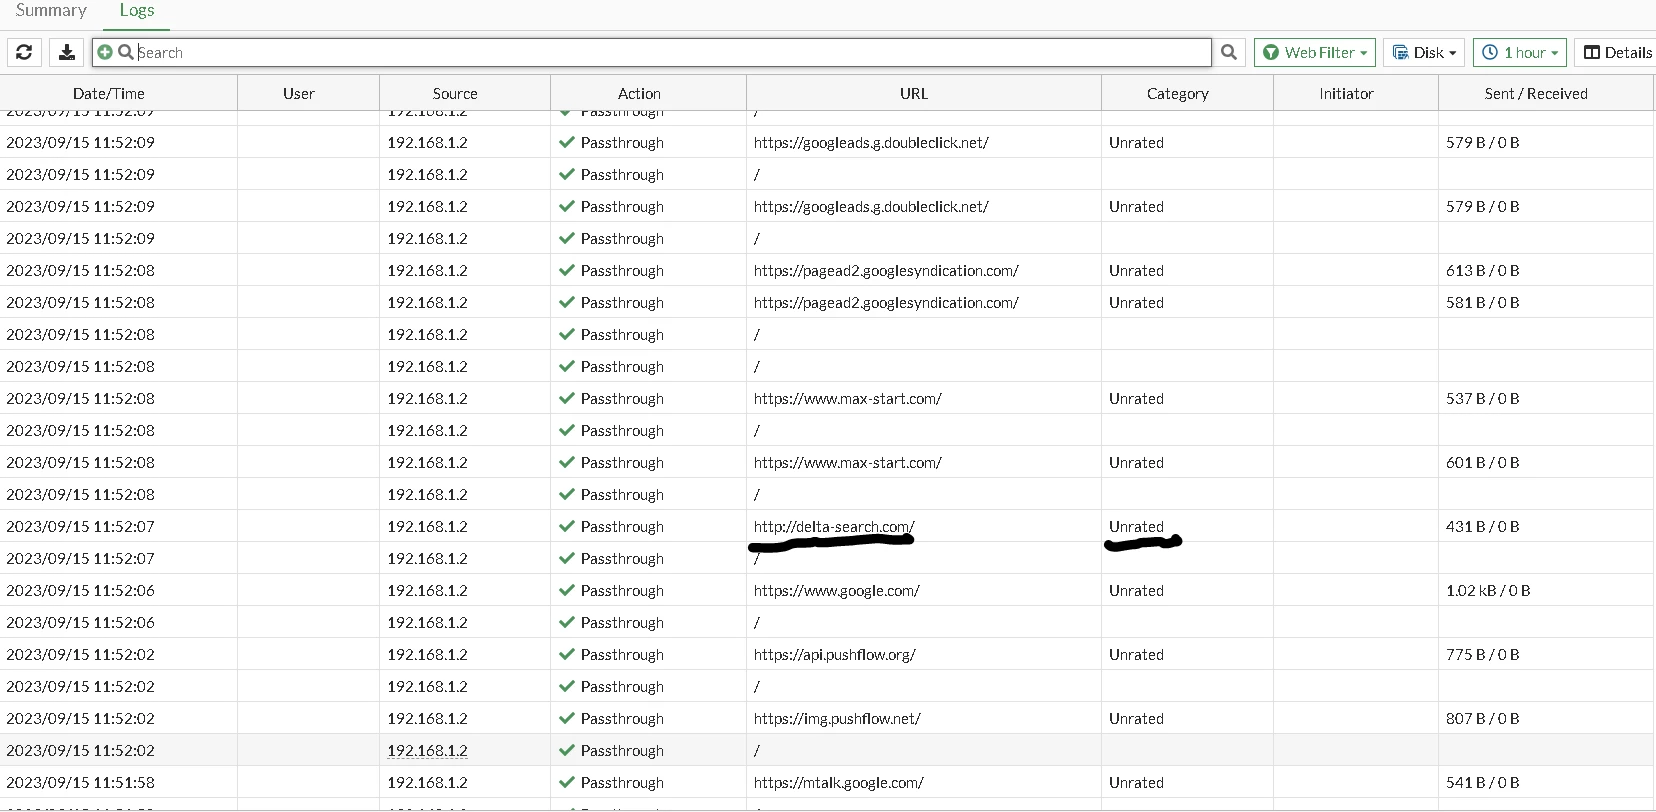Click the magnifier search button

pos(1229,52)
